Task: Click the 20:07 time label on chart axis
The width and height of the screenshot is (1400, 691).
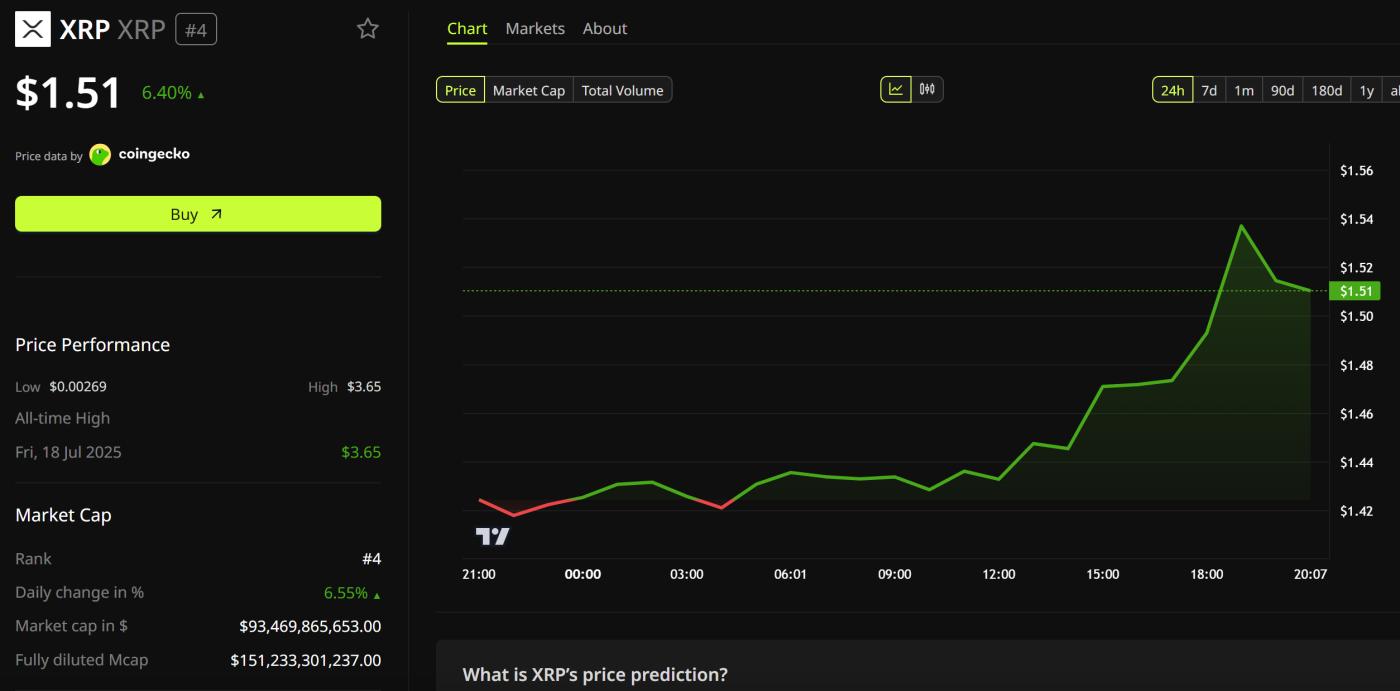Action: pos(1310,574)
